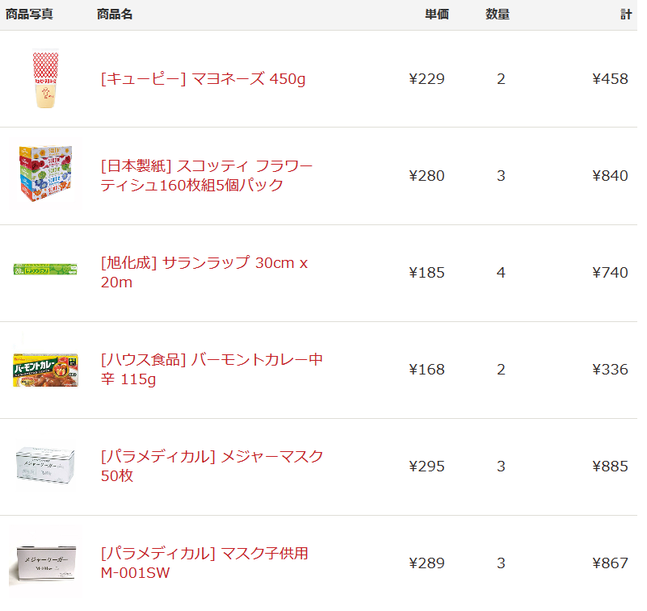Open the kids mask M-001SW product photo

[x=45, y=562]
